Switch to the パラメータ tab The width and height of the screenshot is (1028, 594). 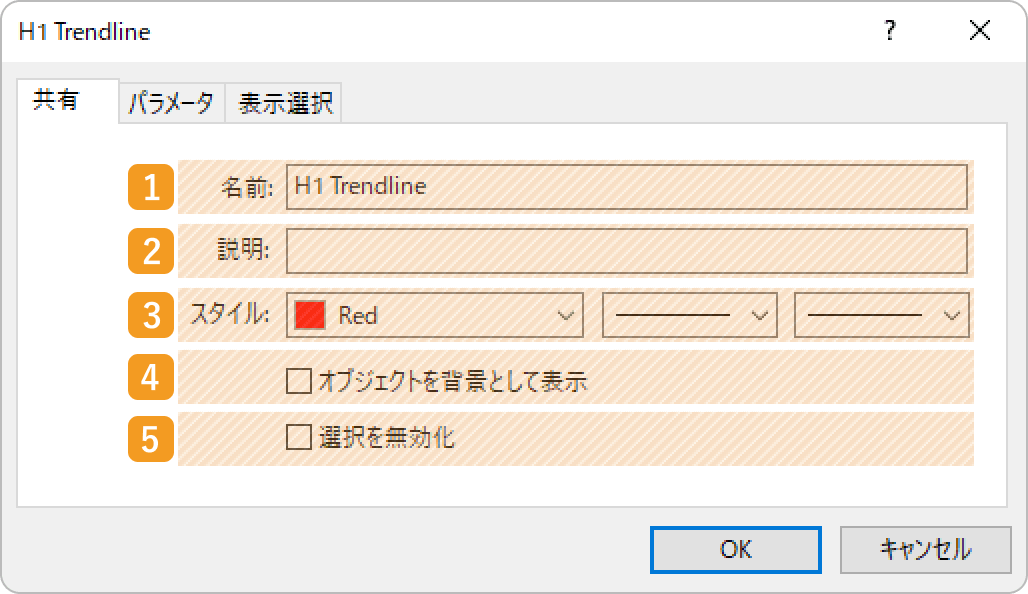[172, 103]
